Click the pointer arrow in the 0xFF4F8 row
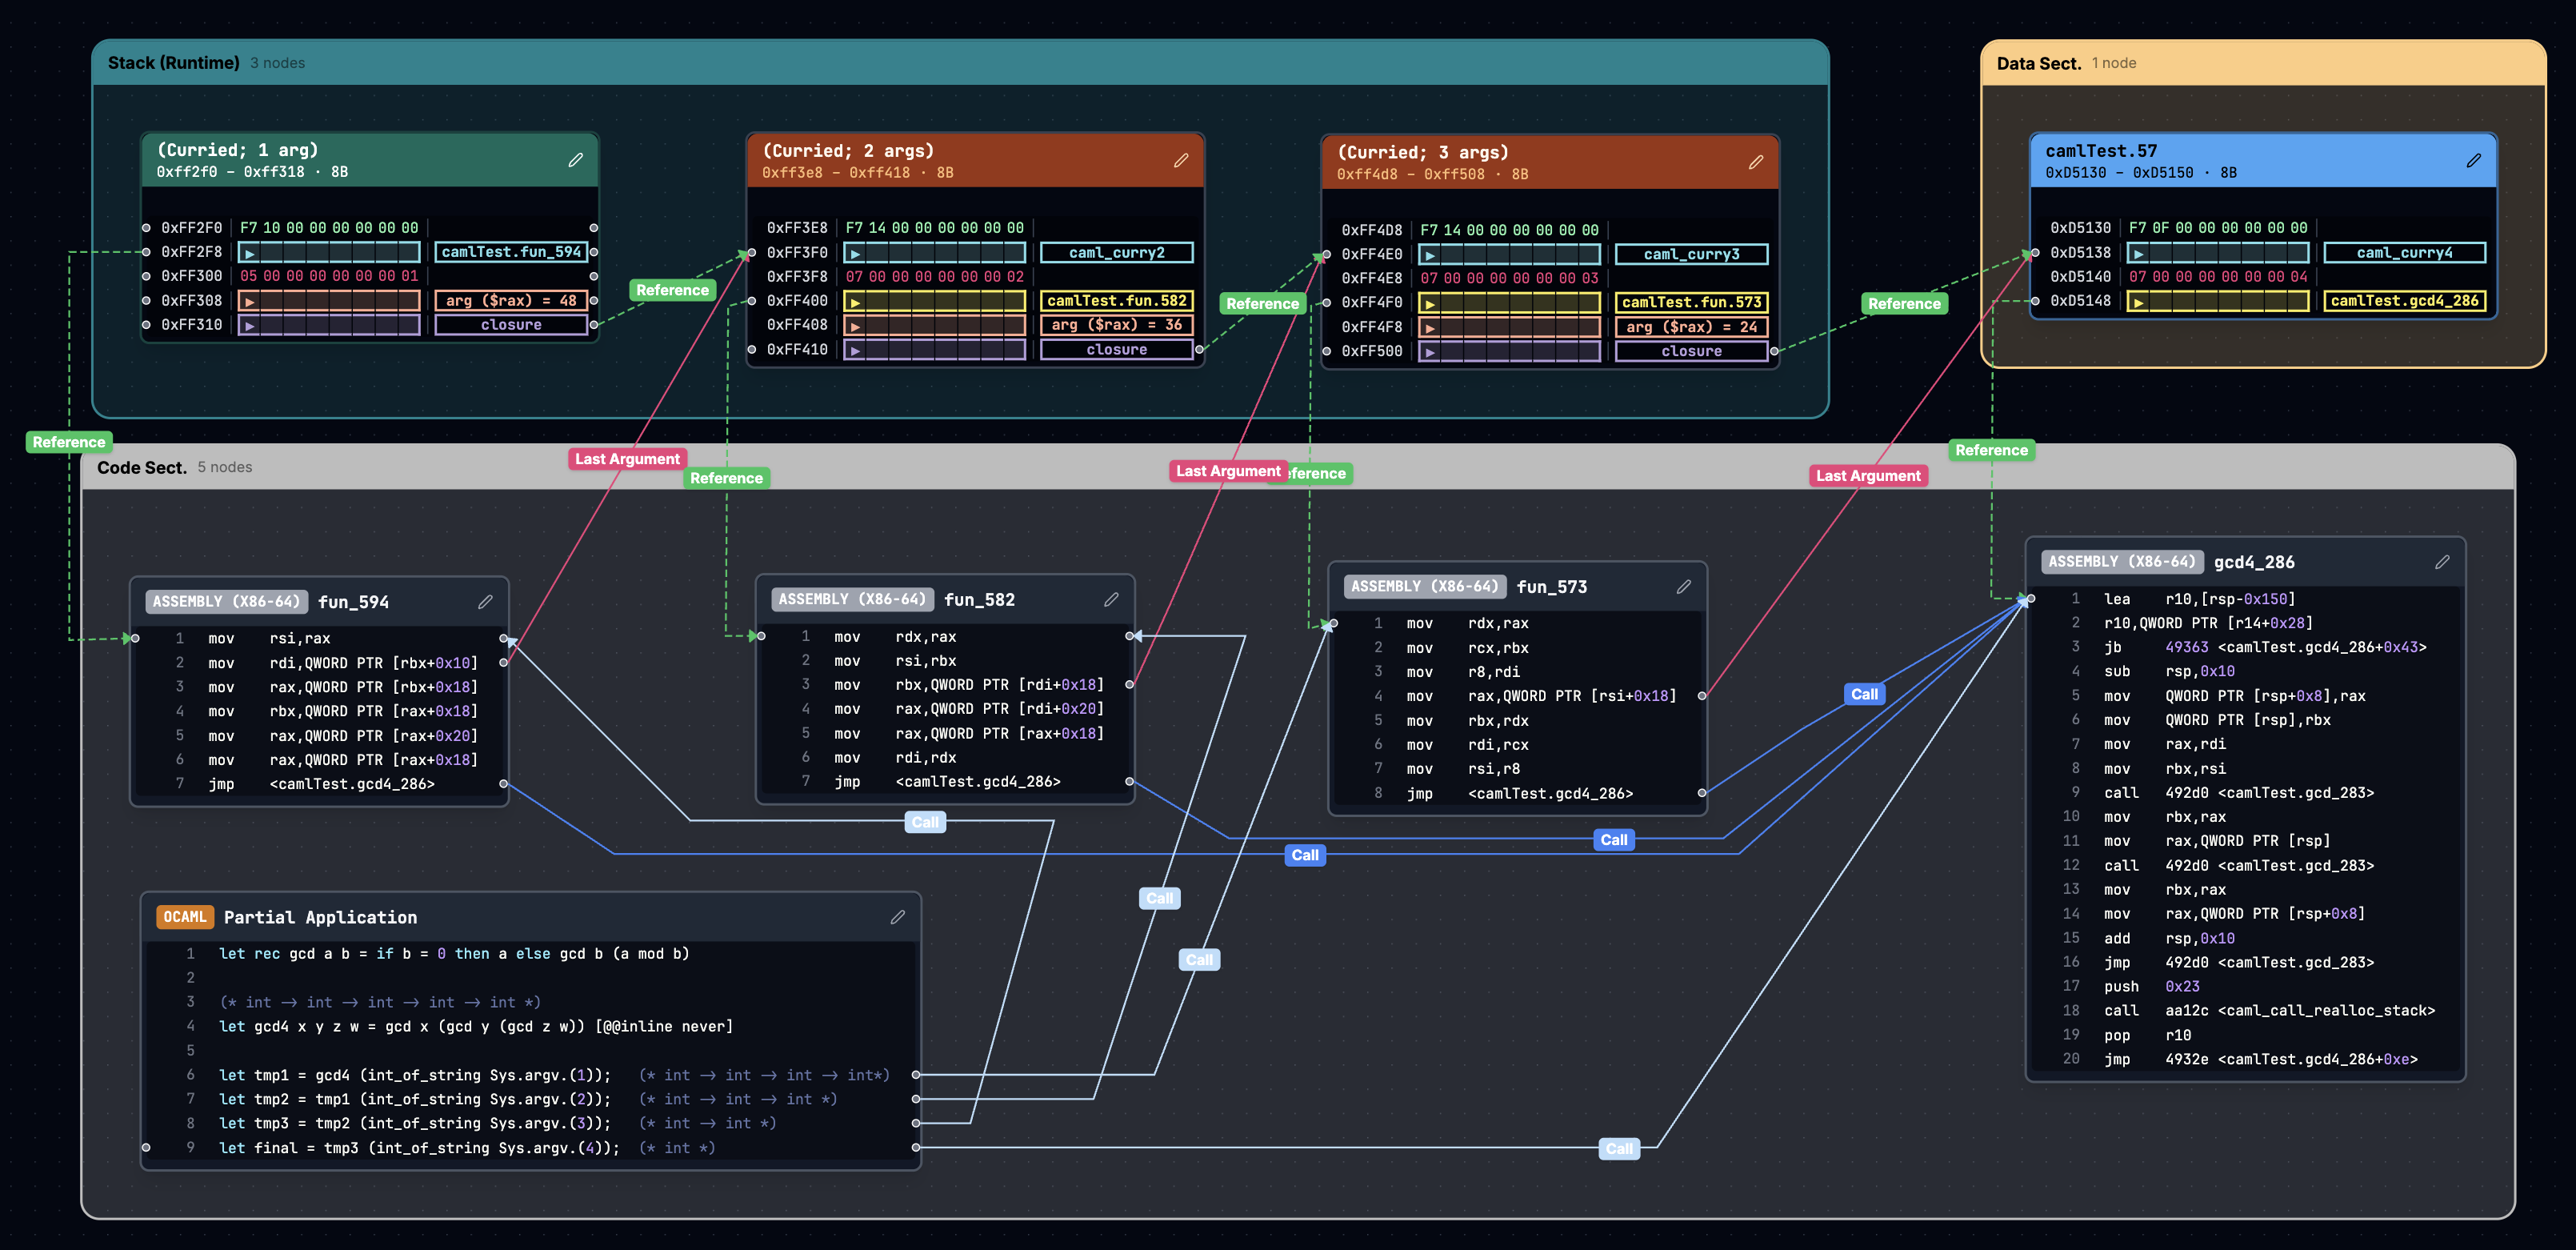Viewport: 2576px width, 1250px height. [1431, 327]
